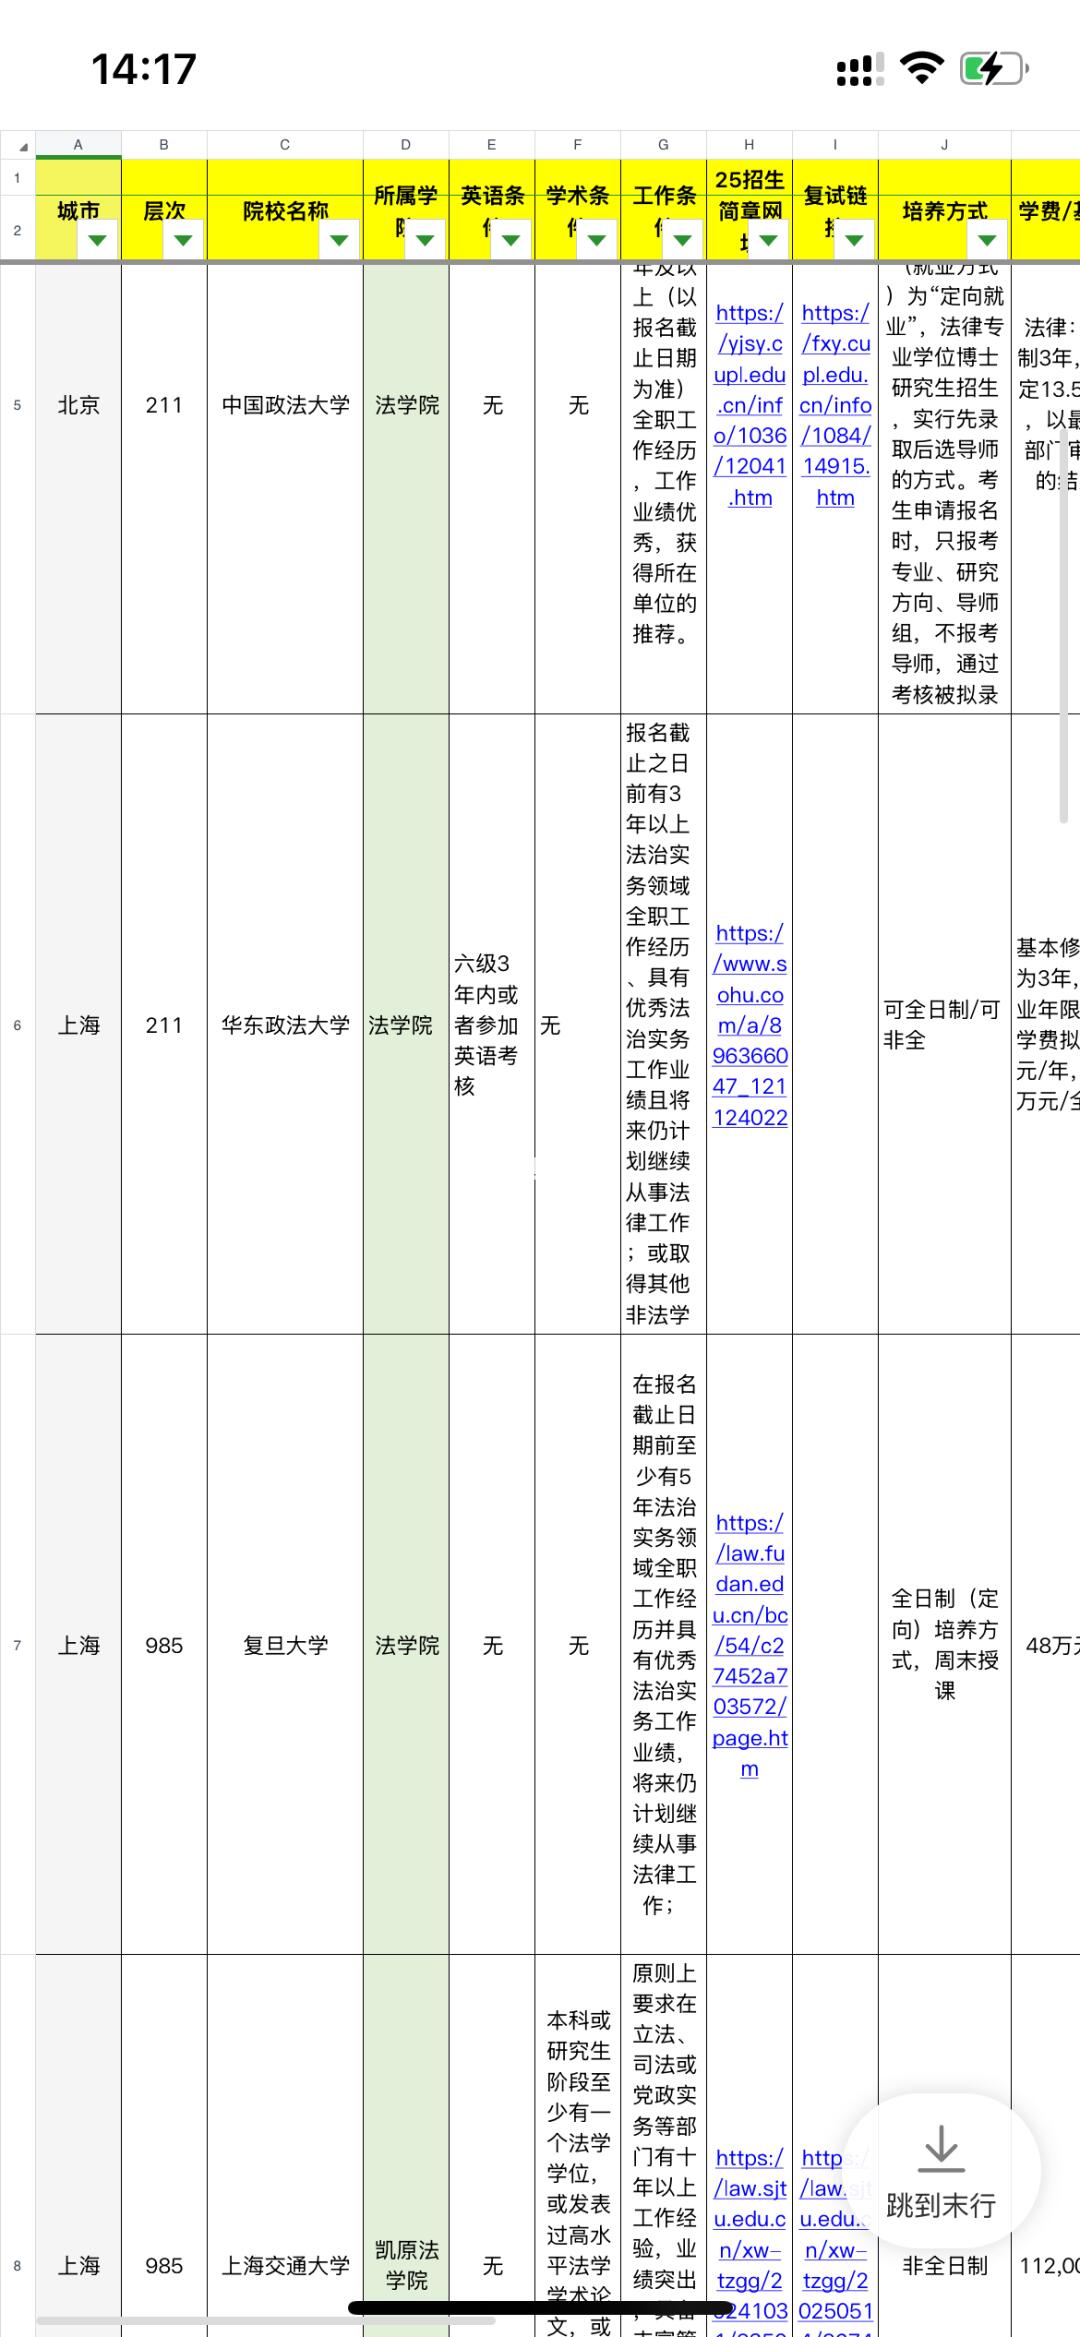Tap the cellular signal icon

860,69
